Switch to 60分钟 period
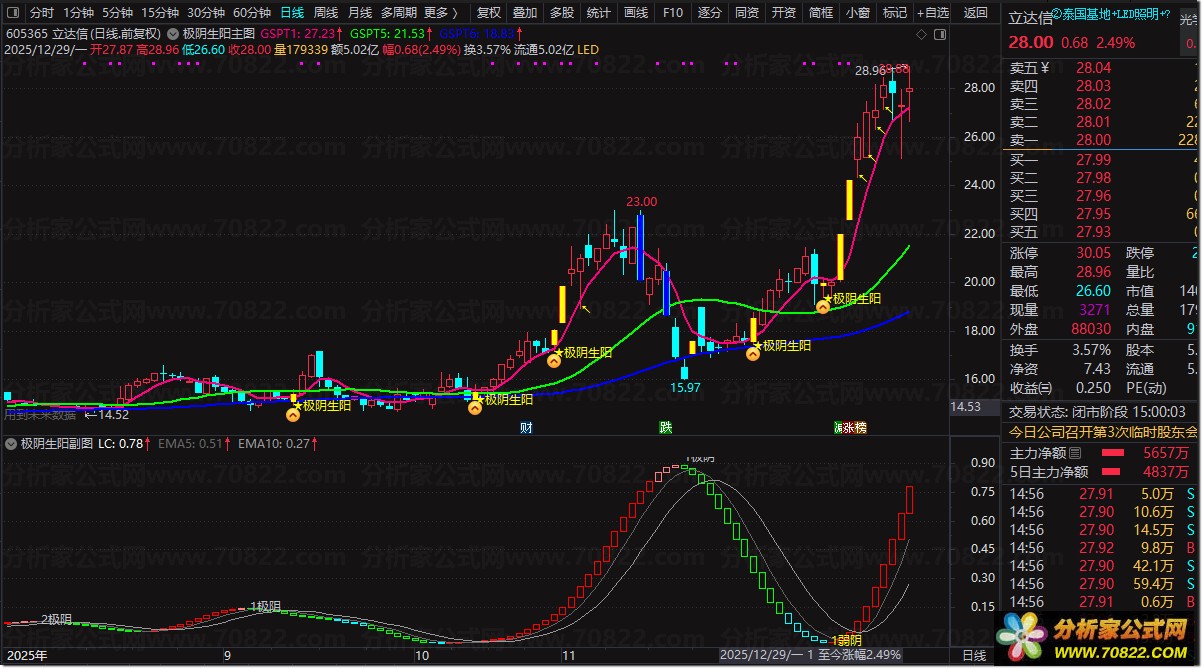This screenshot has height=669, width=1204. click(252, 13)
